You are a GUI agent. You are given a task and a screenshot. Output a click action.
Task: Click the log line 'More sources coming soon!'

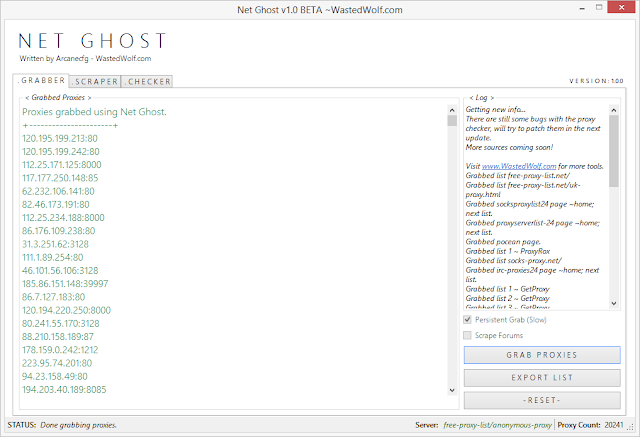pyautogui.click(x=509, y=147)
